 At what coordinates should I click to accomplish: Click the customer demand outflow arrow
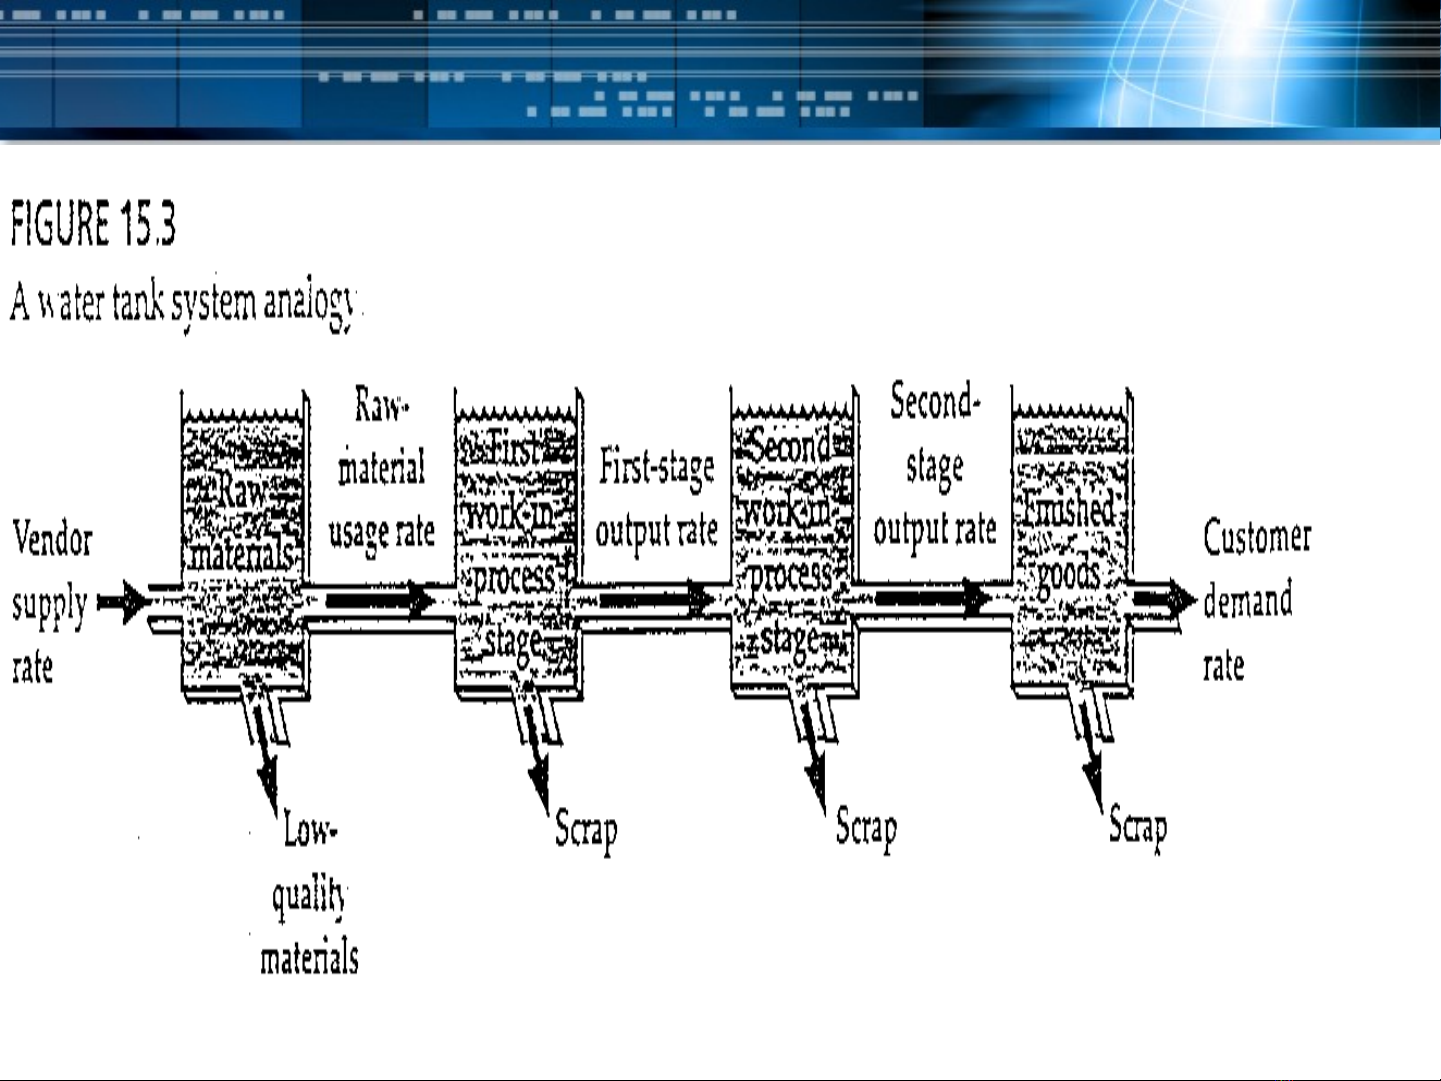1164,600
